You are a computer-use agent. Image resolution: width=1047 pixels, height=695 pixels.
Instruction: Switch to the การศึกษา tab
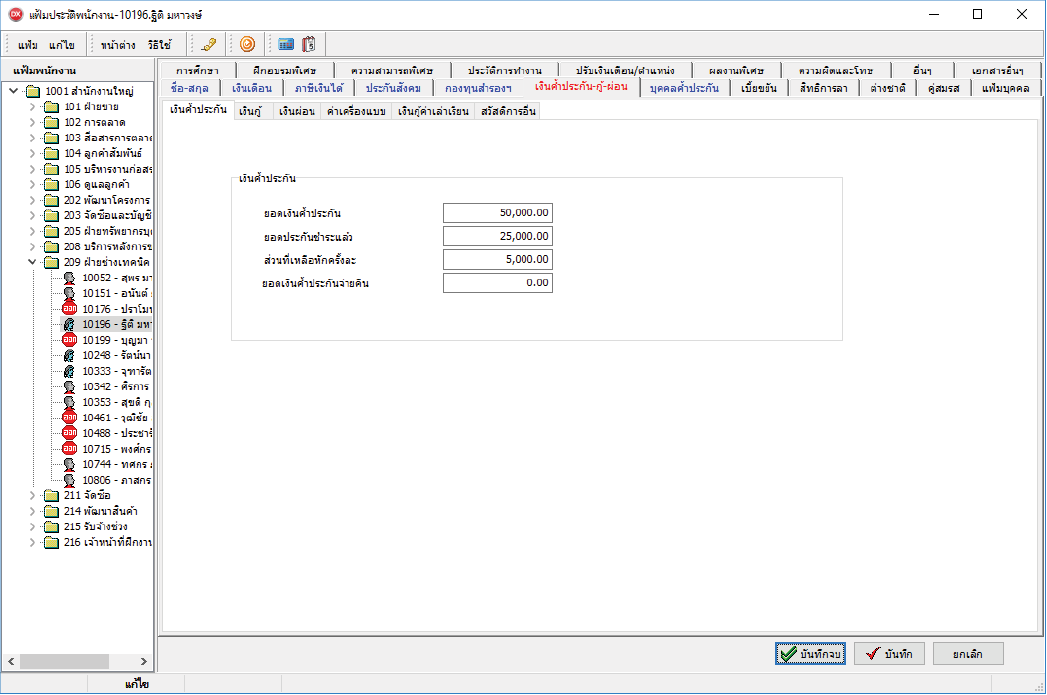[x=198, y=70]
